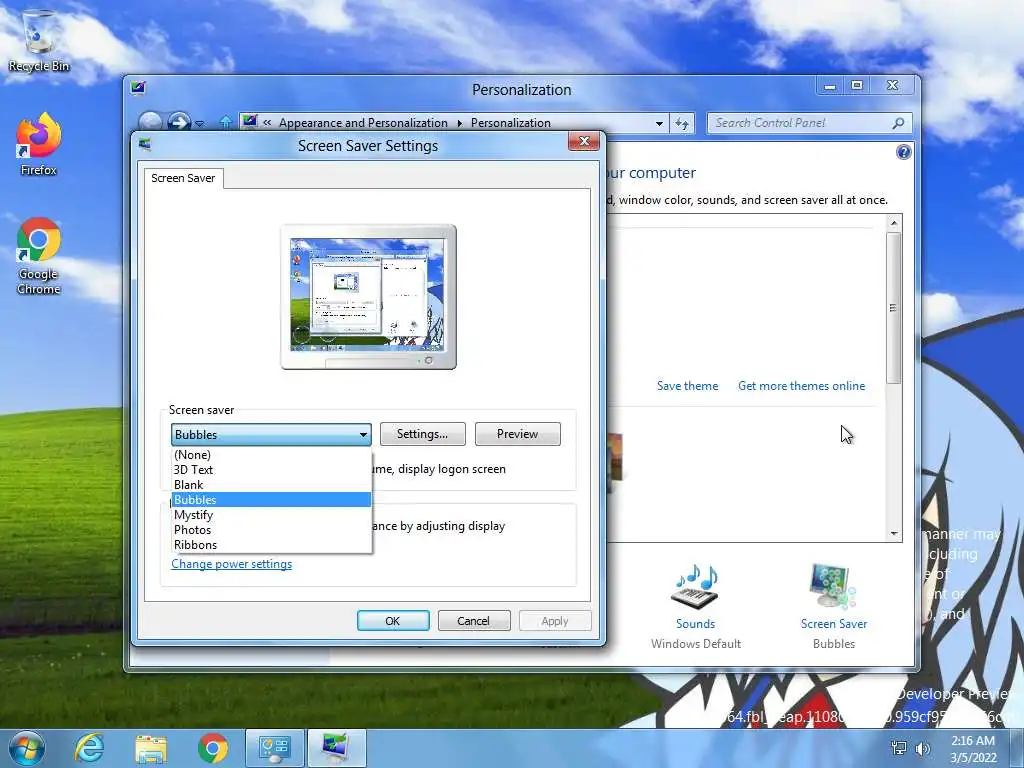Viewport: 1024px width, 768px height.
Task: Choose Bubbles in the dropdown list
Action: [271, 500]
